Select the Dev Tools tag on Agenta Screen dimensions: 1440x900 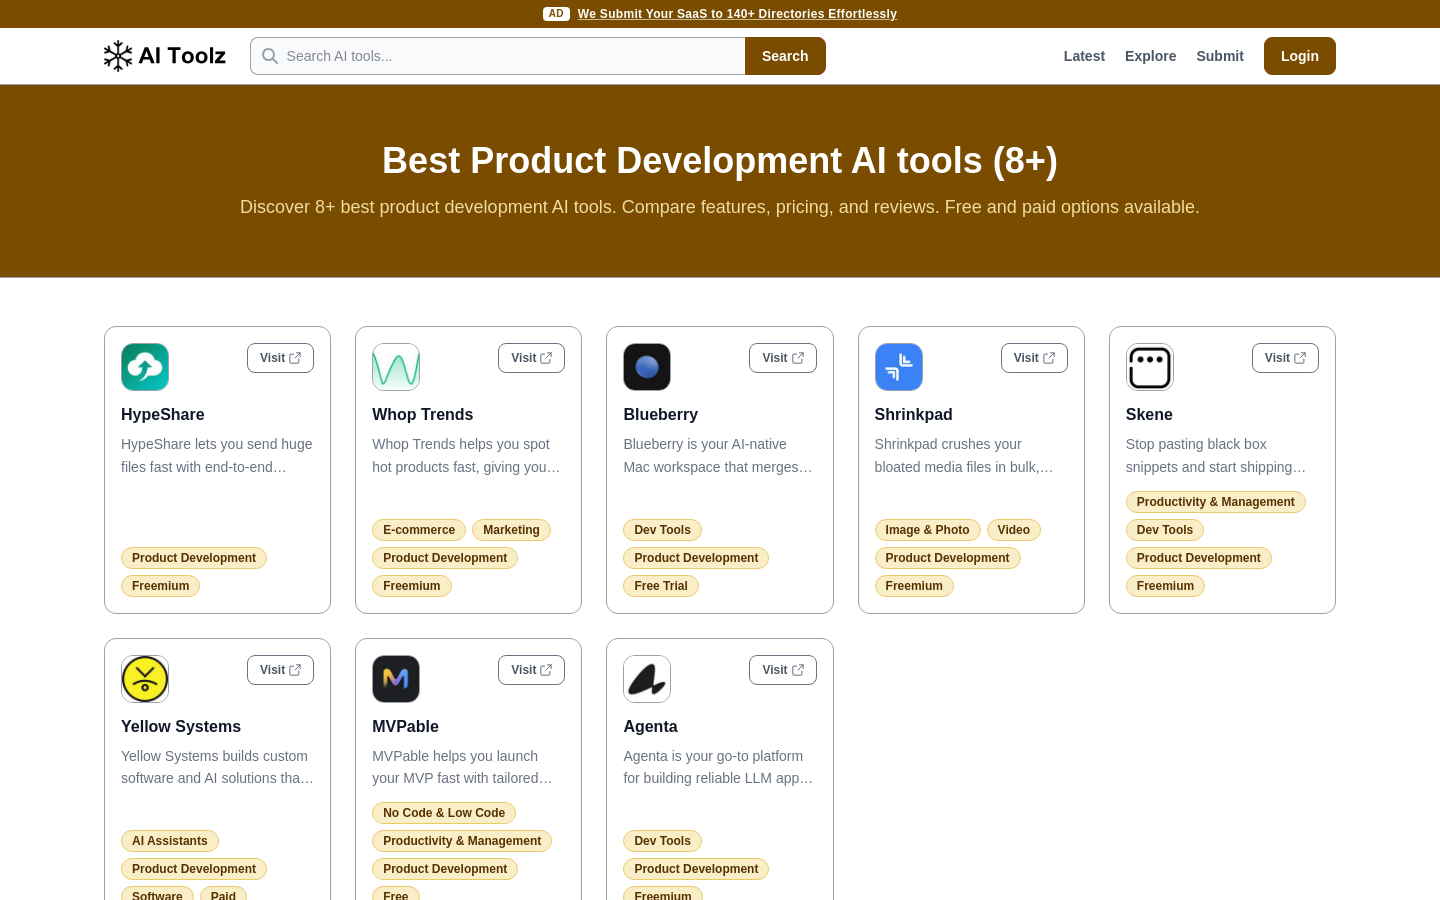662,841
